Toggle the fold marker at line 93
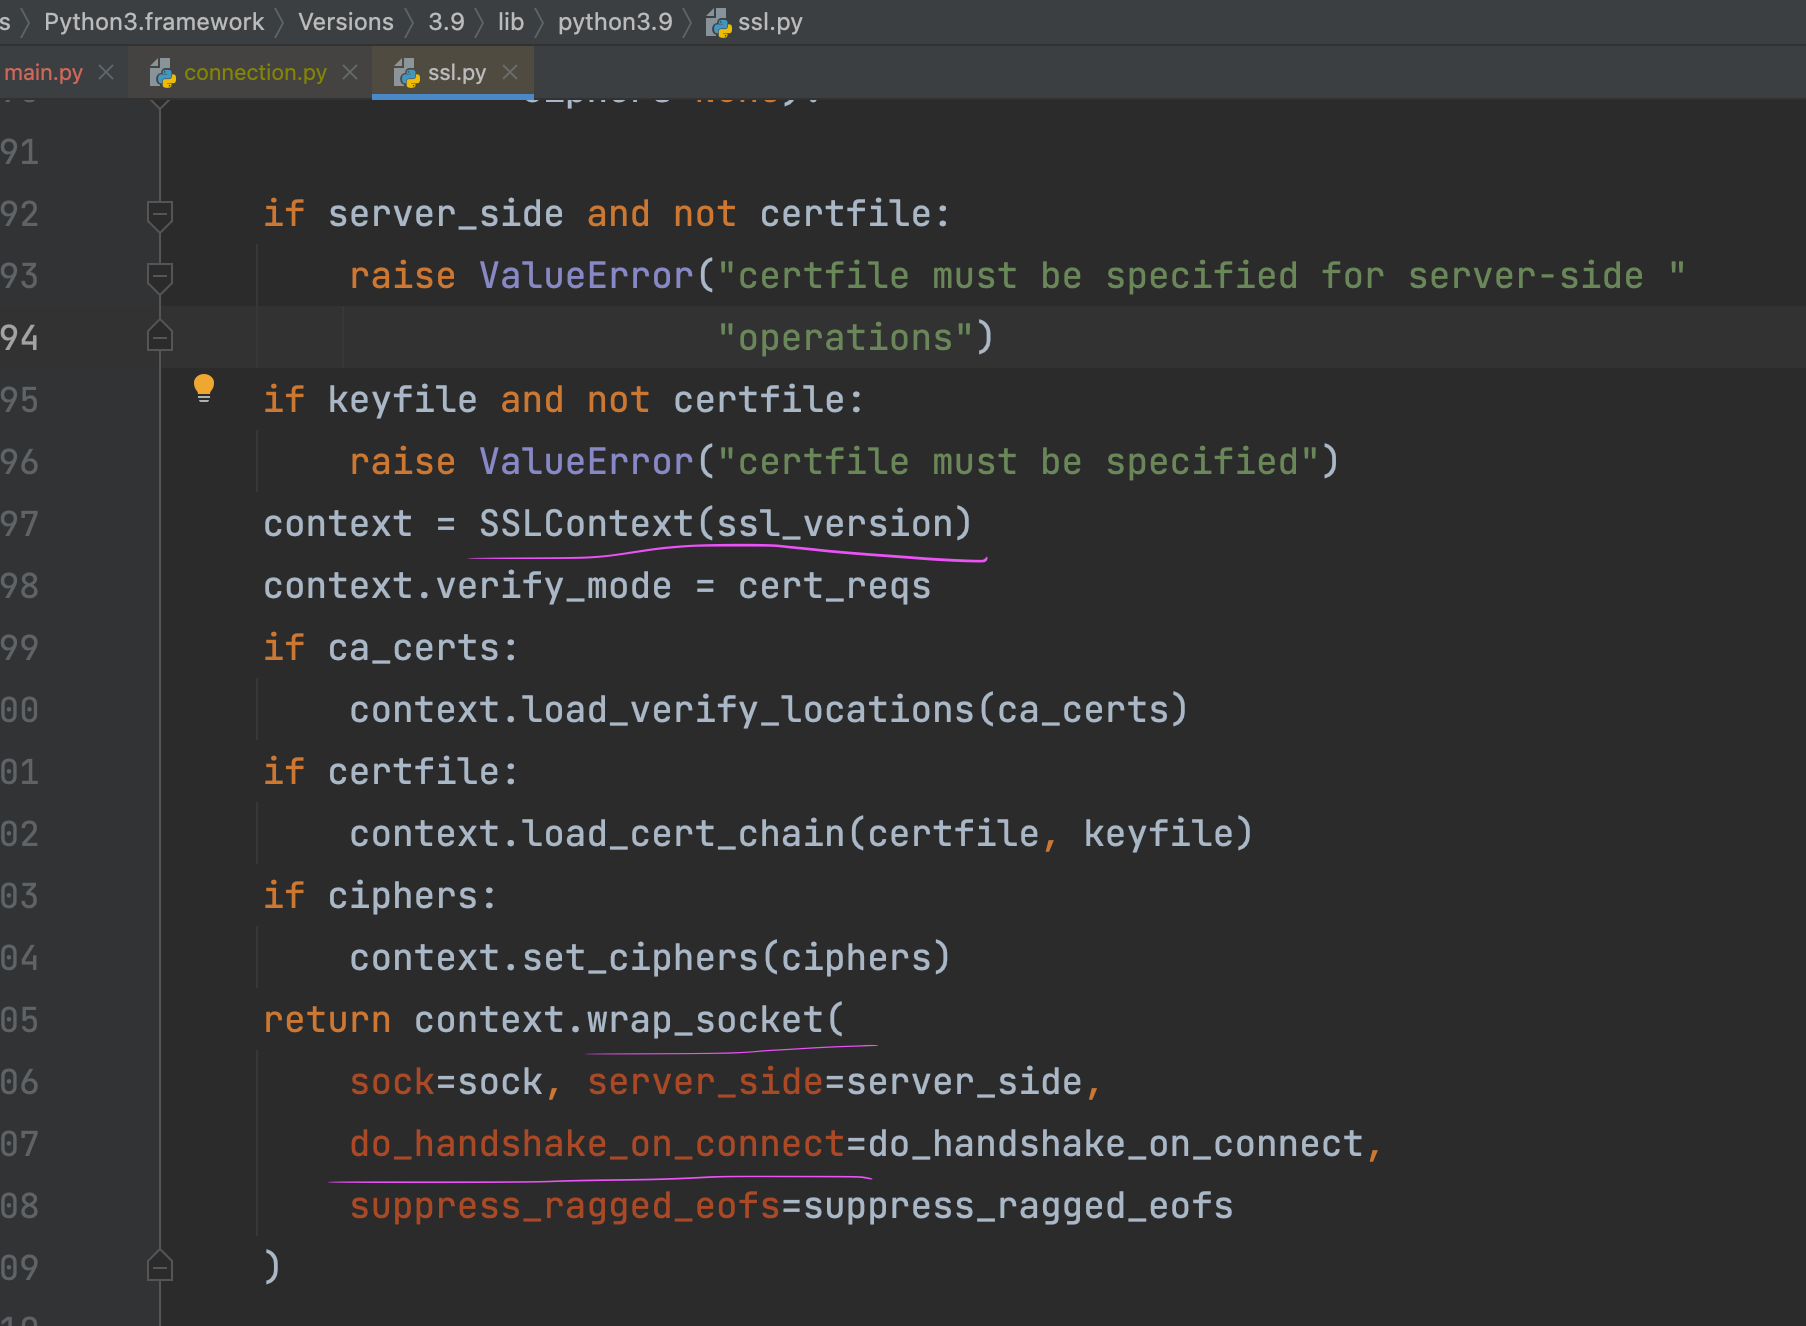Viewport: 1806px width, 1326px height. (160, 276)
